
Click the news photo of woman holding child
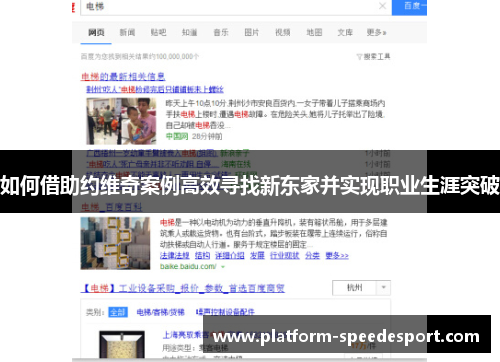tap(121, 121)
